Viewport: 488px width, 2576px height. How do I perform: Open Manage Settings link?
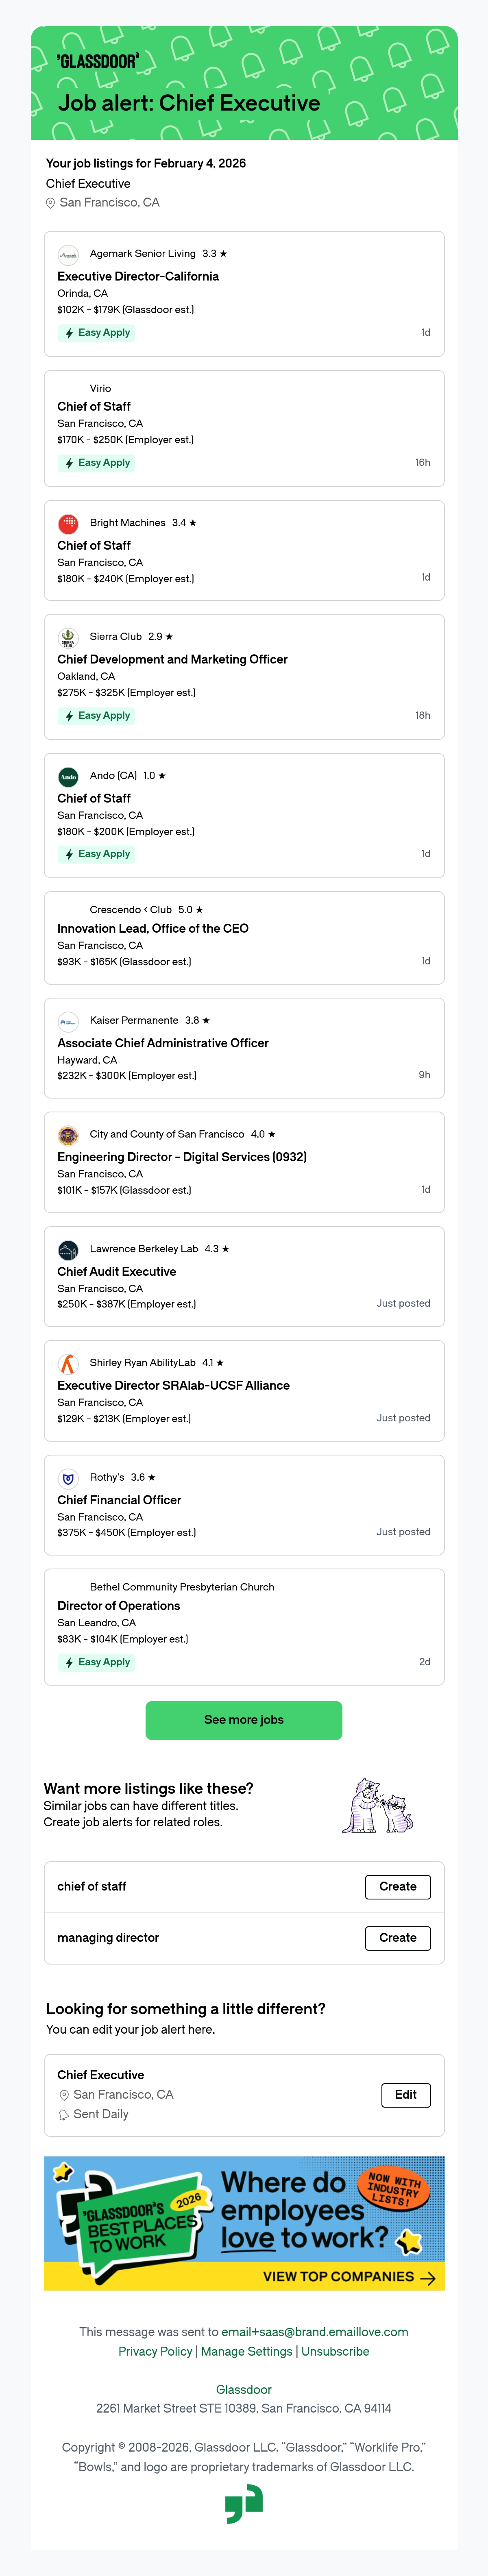coord(247,2352)
